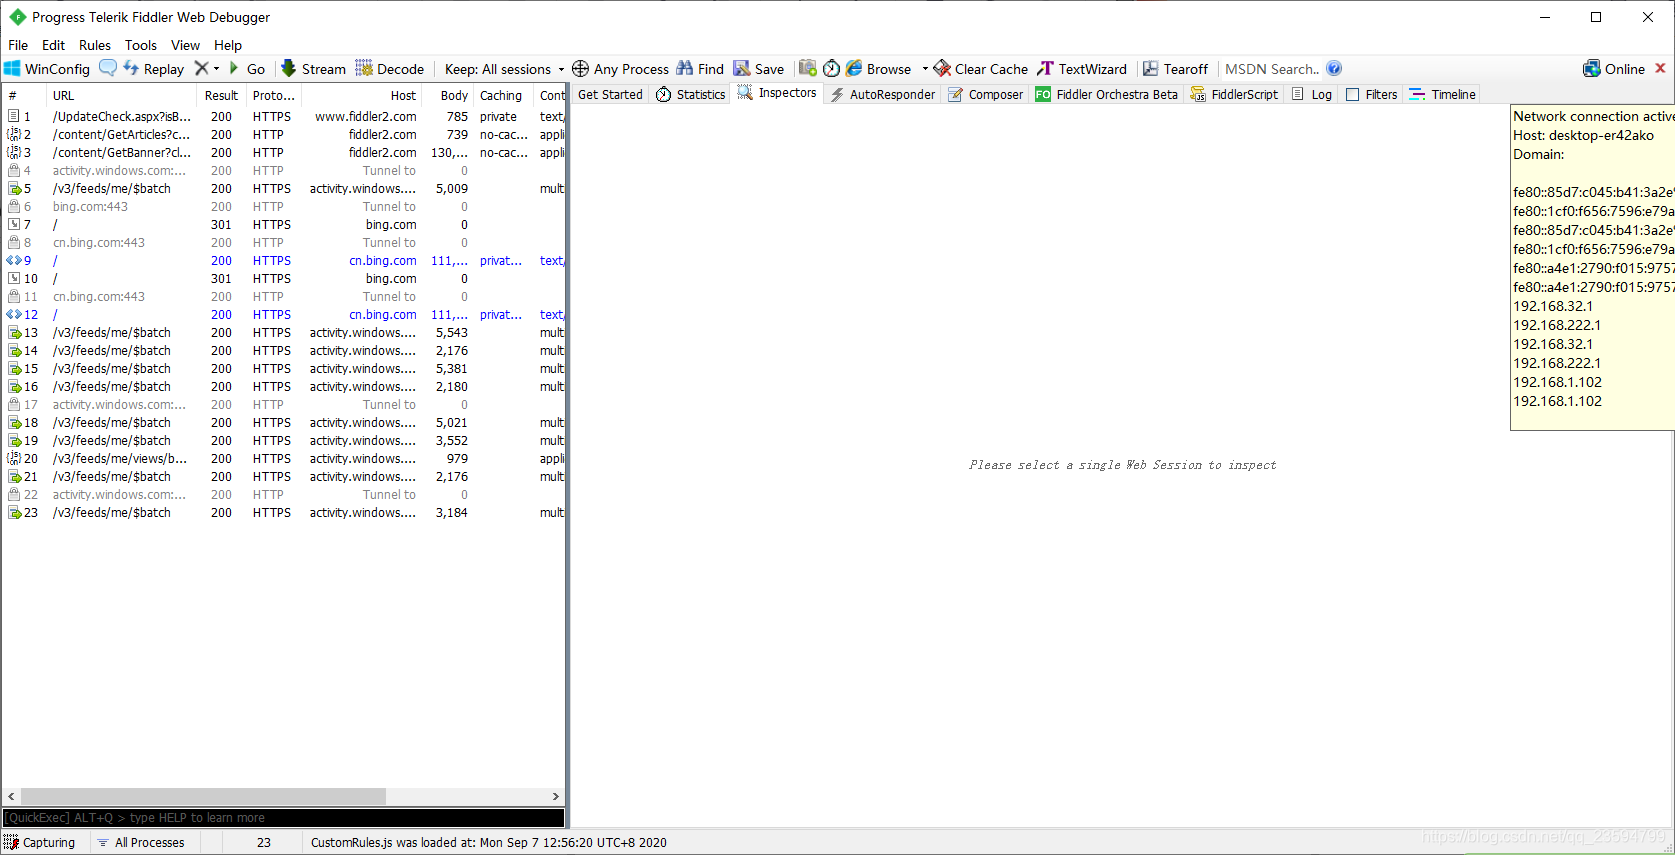This screenshot has width=1675, height=855.
Task: Click the Remove sessions X icon
Action: tap(202, 68)
